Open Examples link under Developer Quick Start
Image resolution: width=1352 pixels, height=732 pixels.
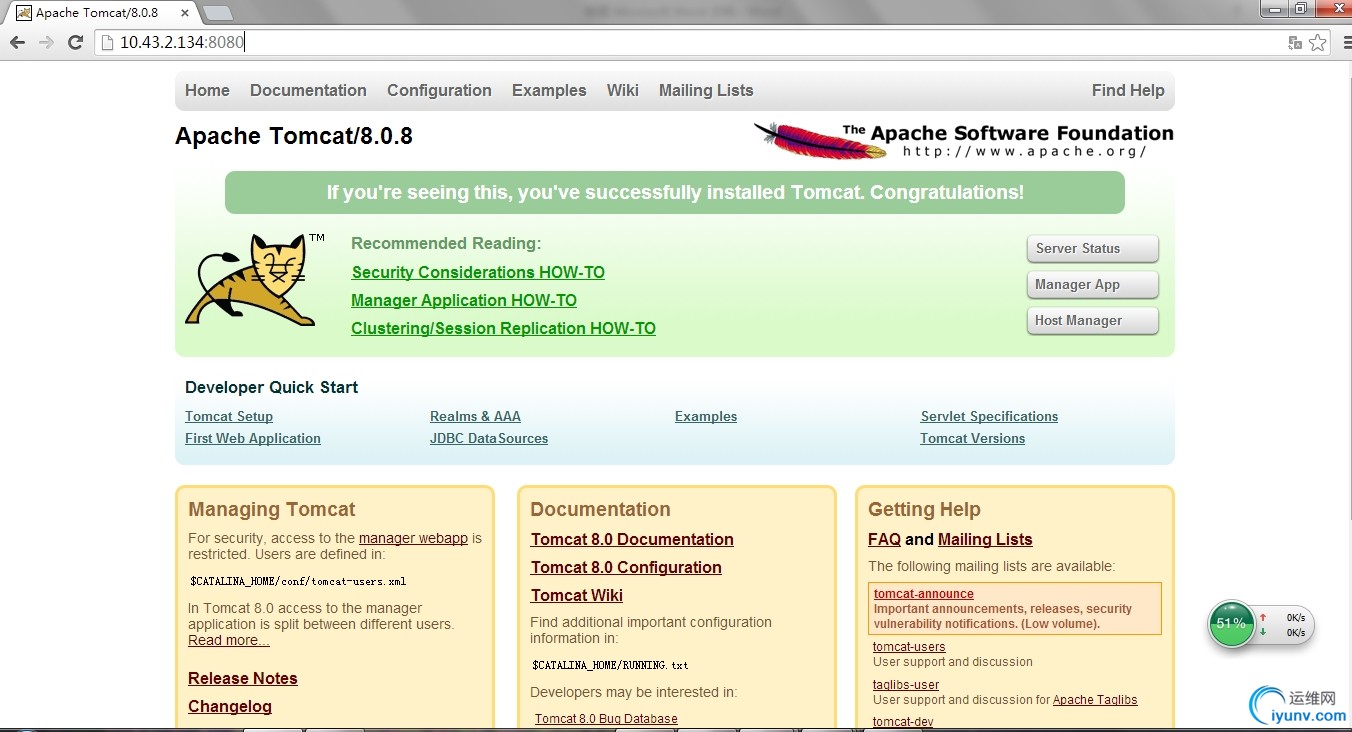(706, 416)
